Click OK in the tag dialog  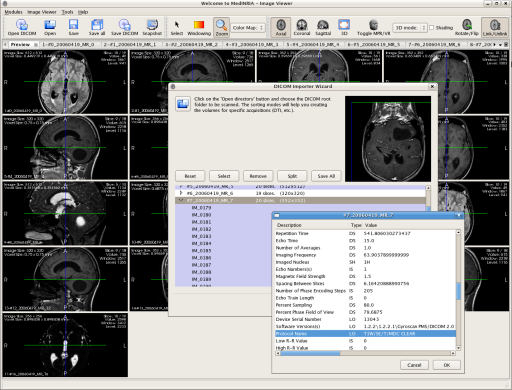[447, 365]
